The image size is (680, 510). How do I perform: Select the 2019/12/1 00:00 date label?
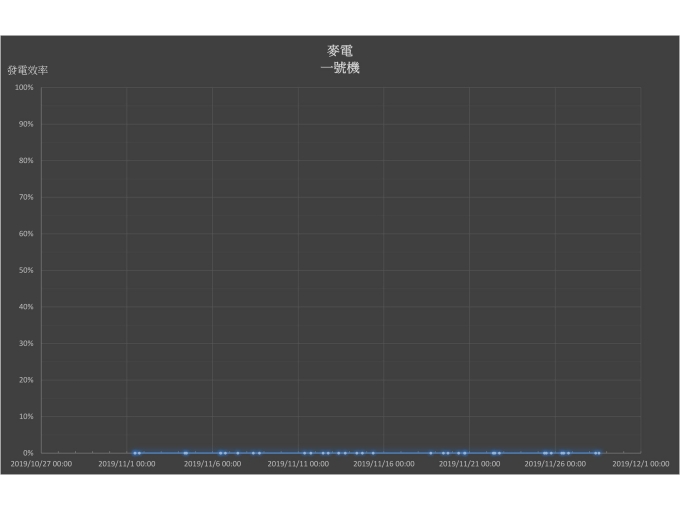click(640, 464)
